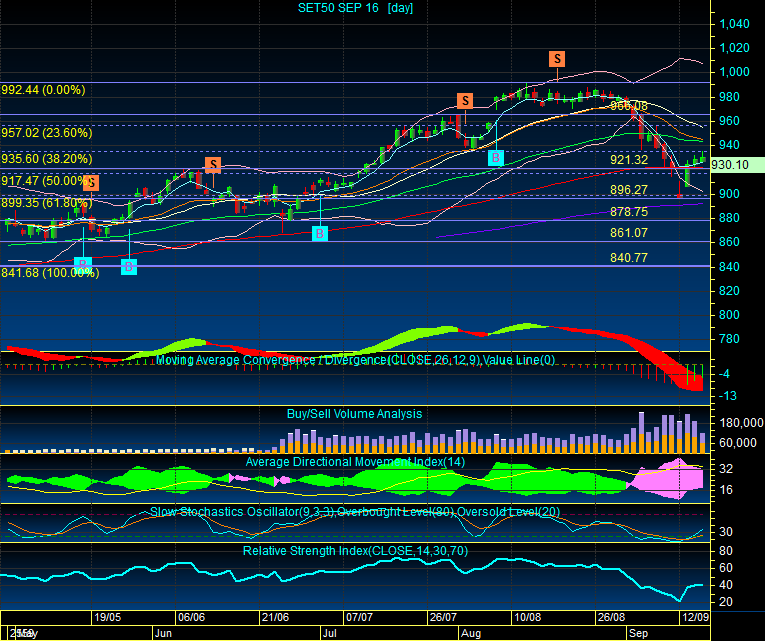Screen dimensions: 765x641
Task: Select the highest S sell marker above August candles
Action: 557,59
